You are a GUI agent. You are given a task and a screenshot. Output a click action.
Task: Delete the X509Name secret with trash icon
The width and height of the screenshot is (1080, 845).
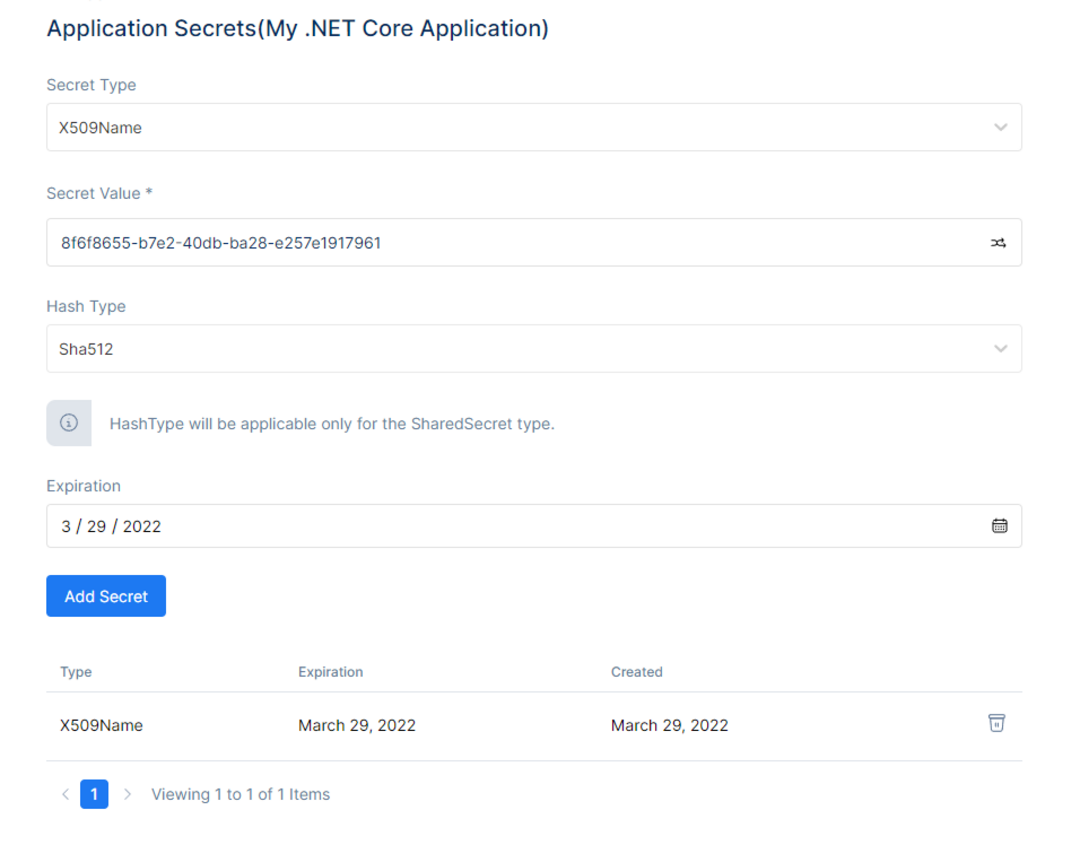pyautogui.click(x=996, y=723)
